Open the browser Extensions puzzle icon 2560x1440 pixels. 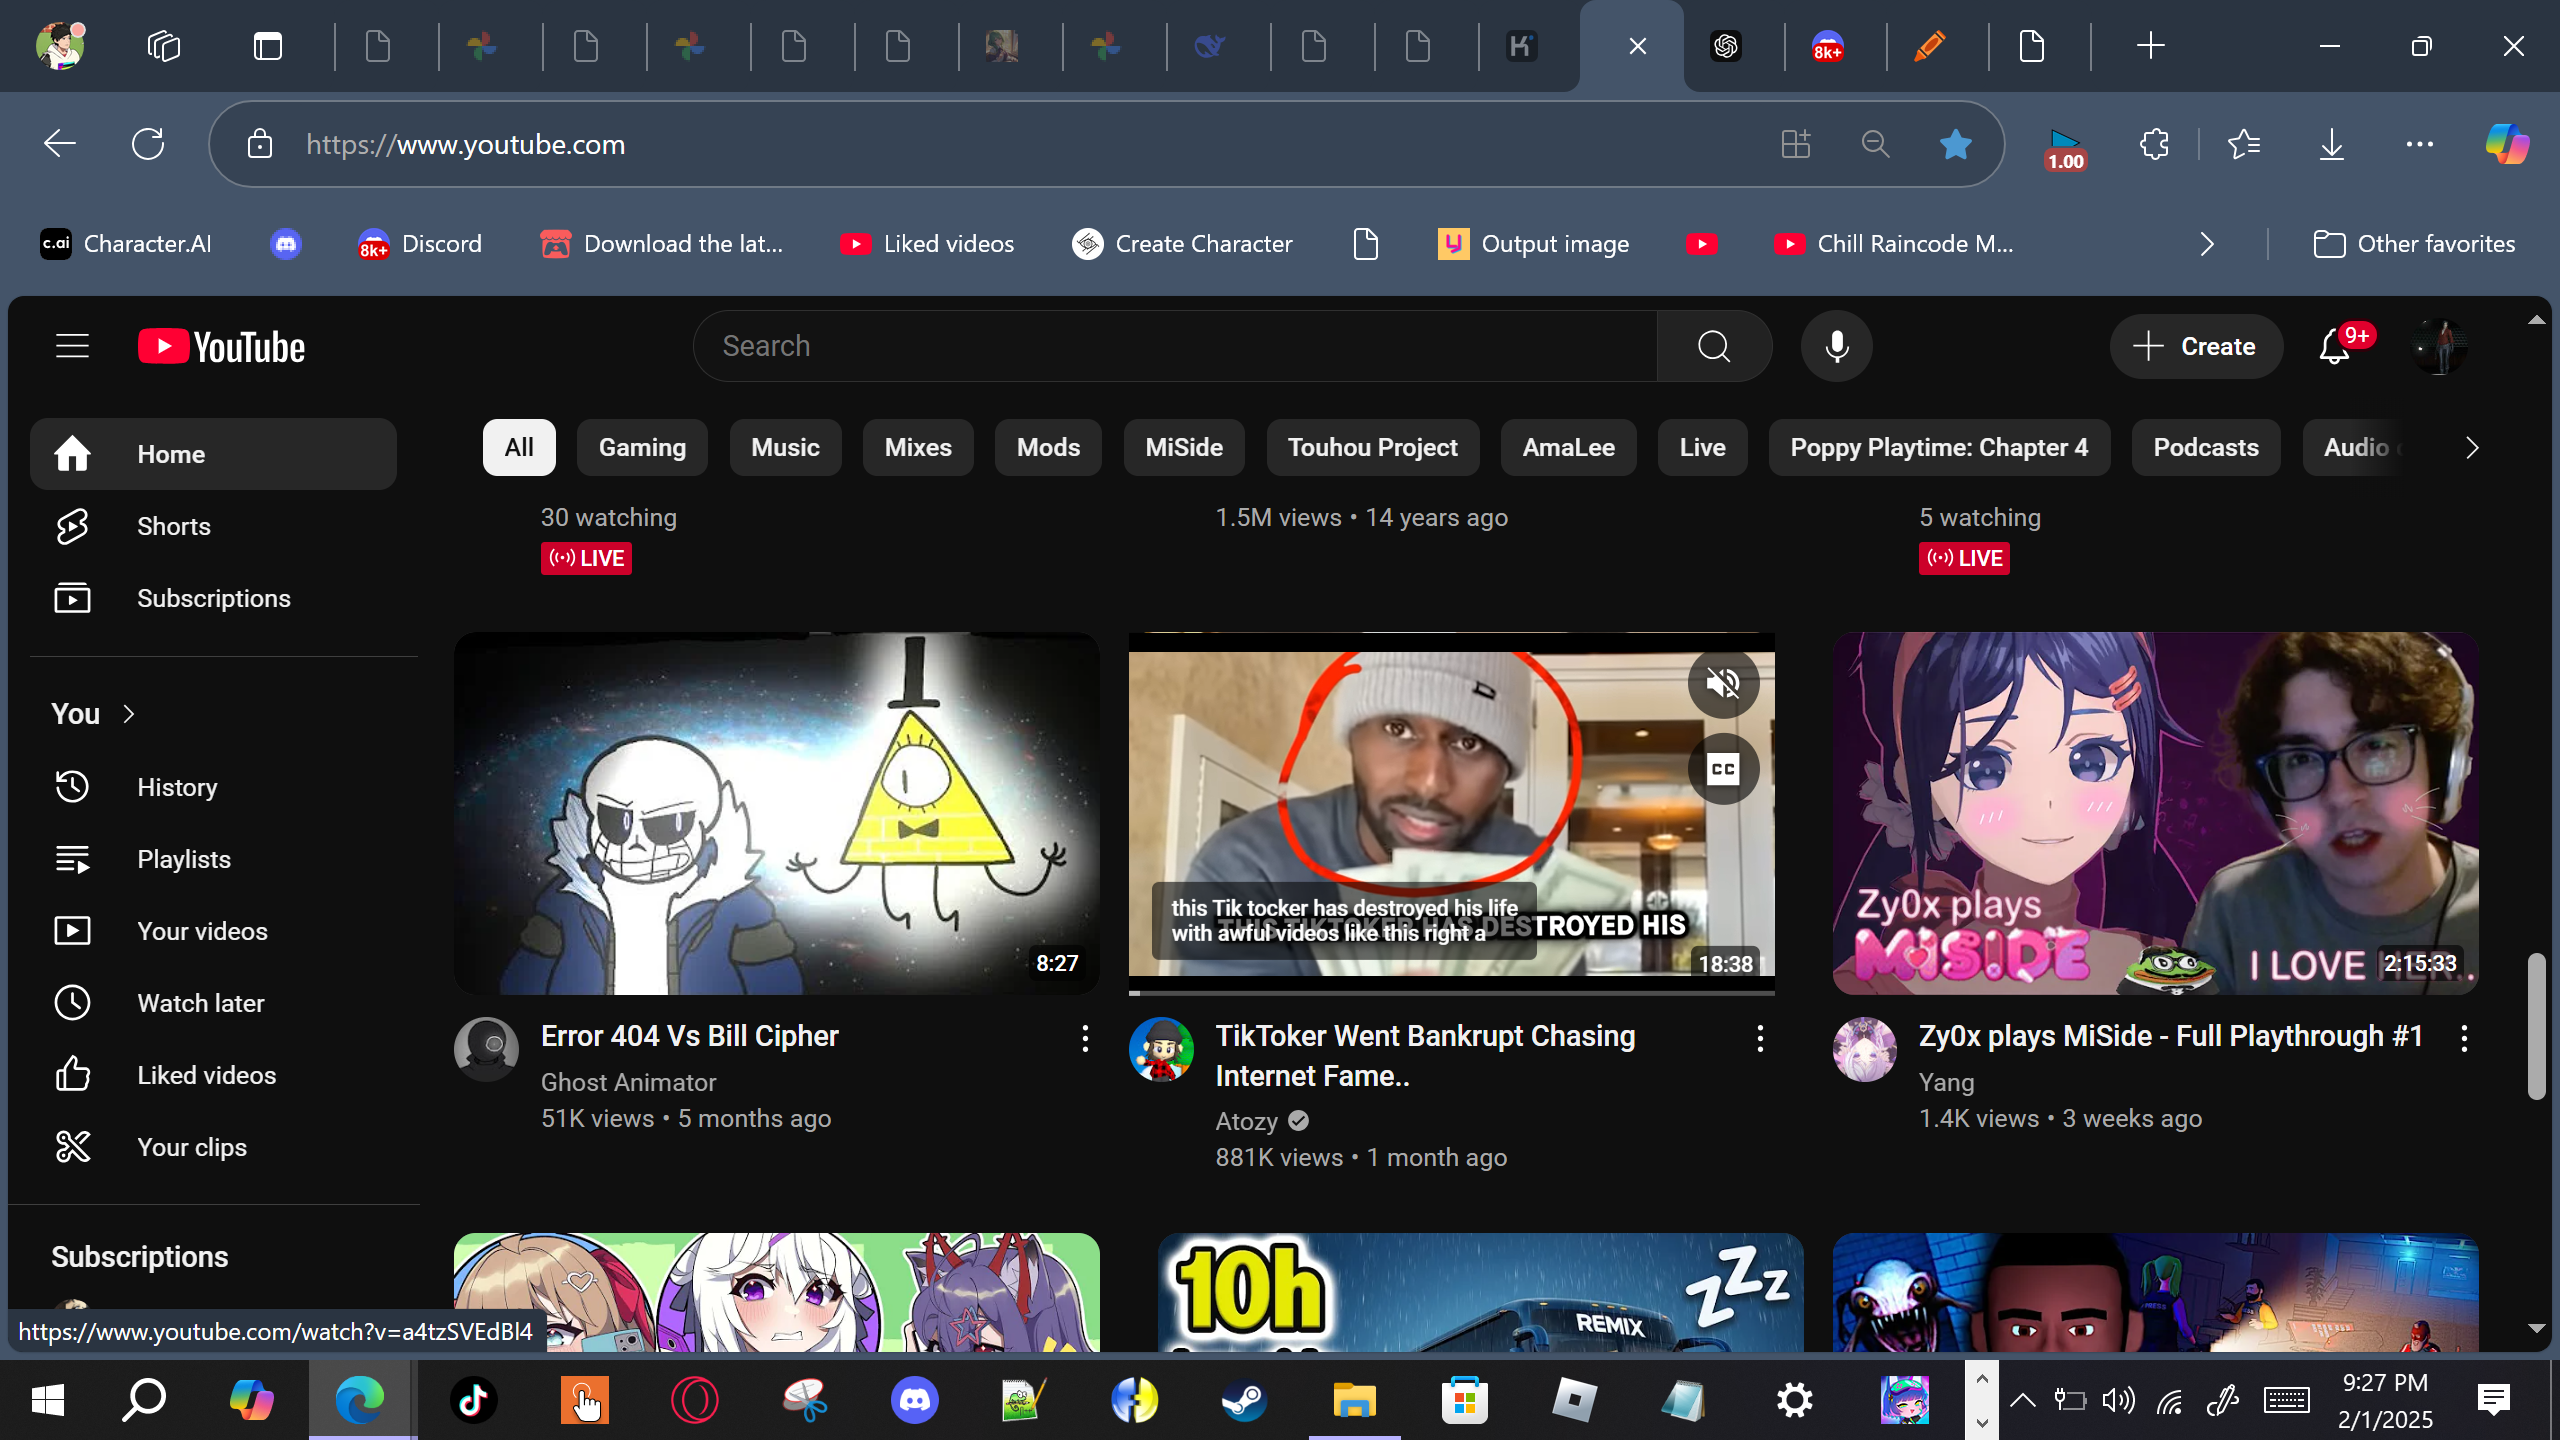2154,145
